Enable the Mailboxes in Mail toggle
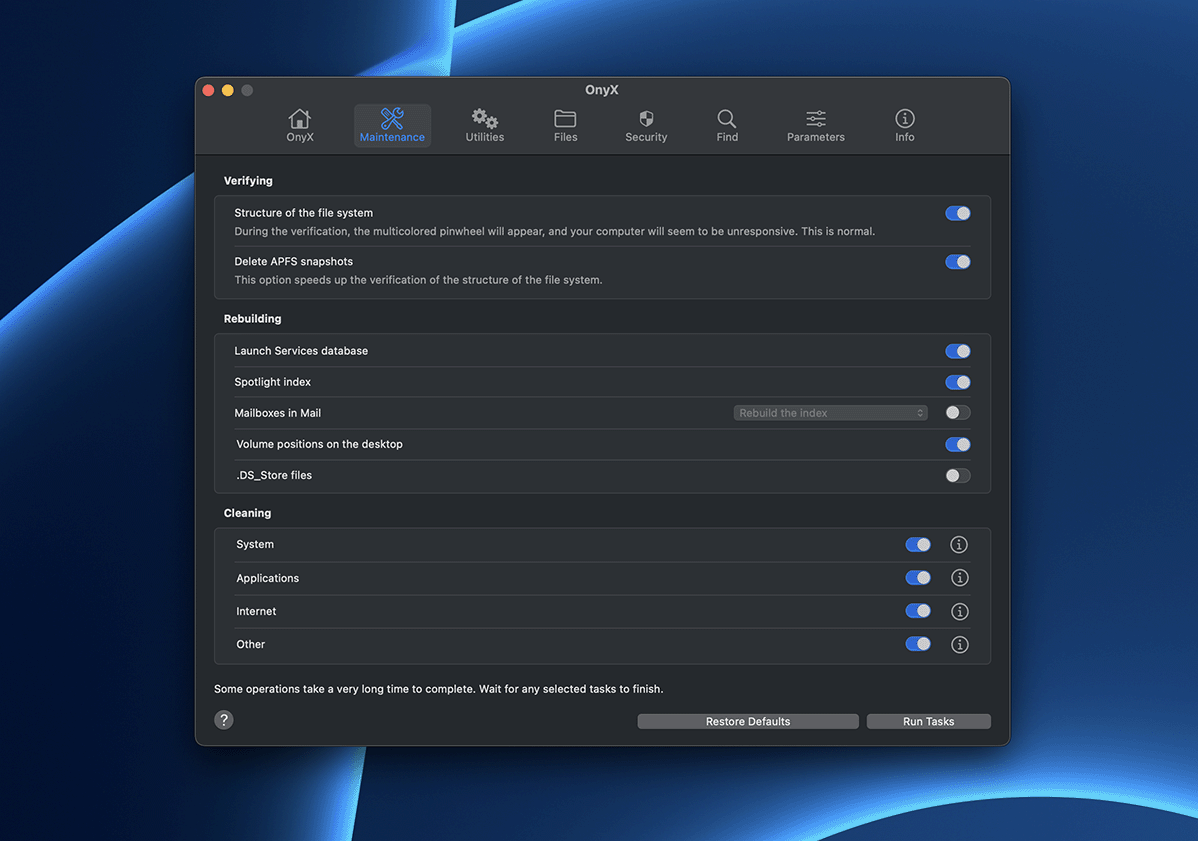The height and width of the screenshot is (841, 1198). [x=957, y=413]
